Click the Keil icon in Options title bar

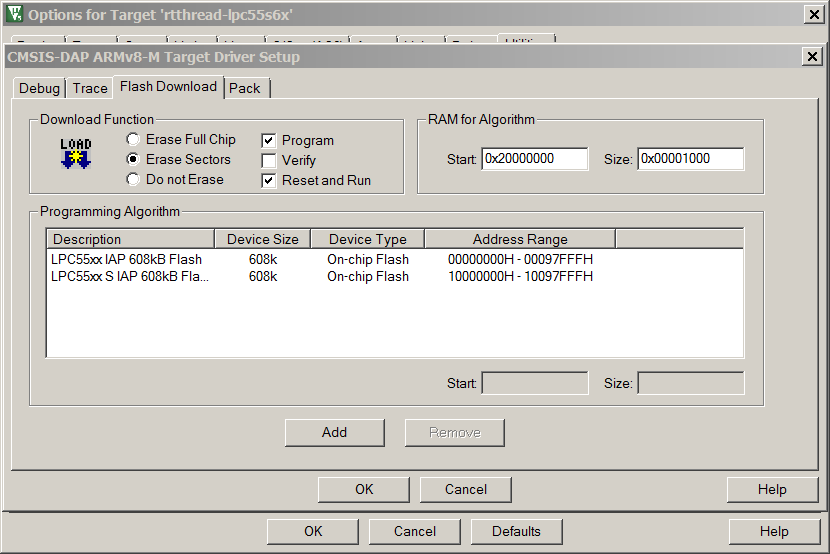[x=14, y=14]
